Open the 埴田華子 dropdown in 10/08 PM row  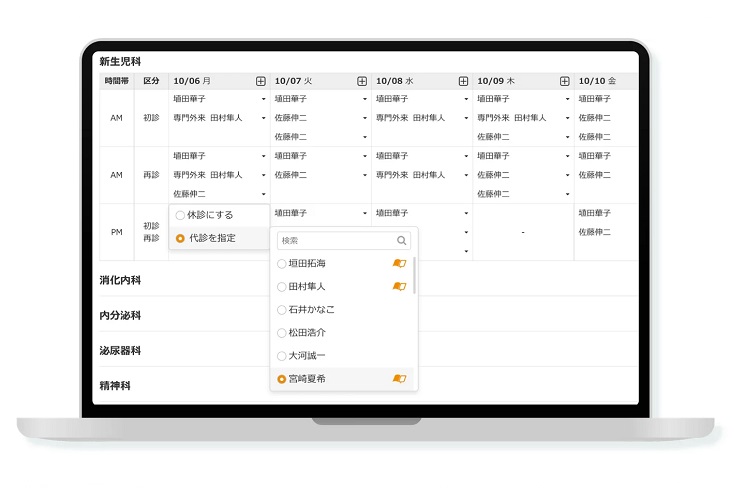click(466, 213)
